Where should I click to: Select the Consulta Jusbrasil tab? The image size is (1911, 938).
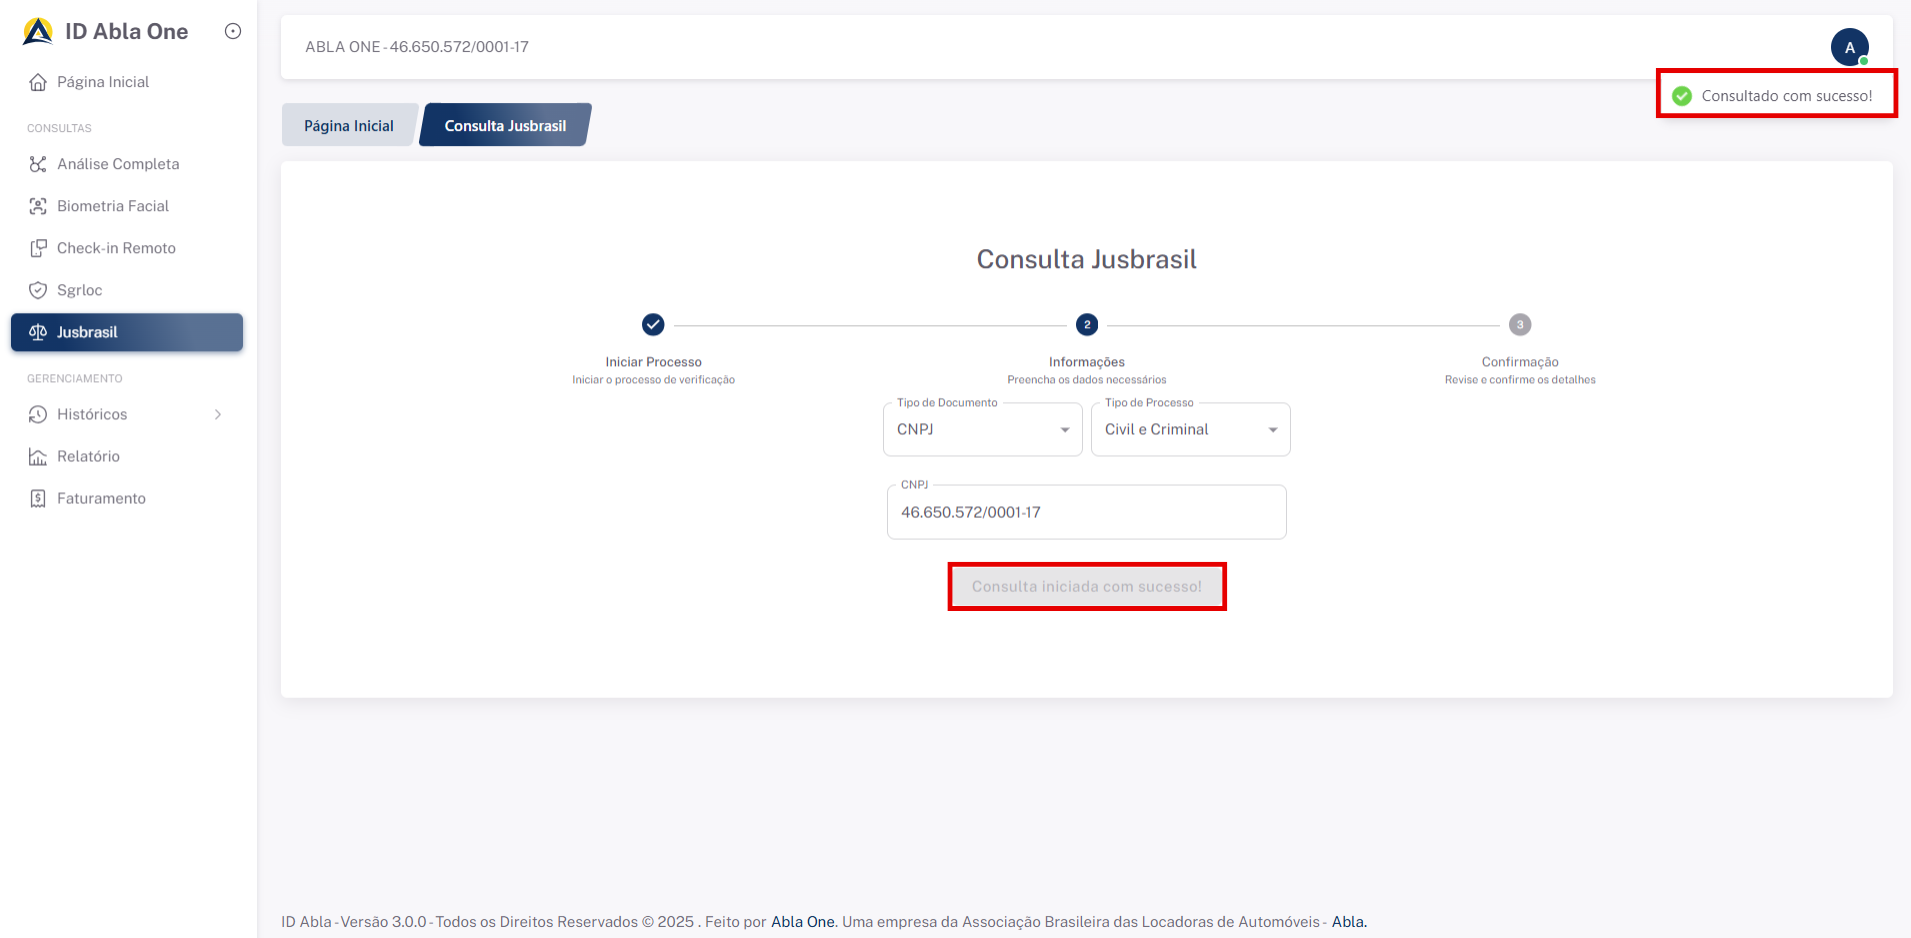tap(505, 126)
